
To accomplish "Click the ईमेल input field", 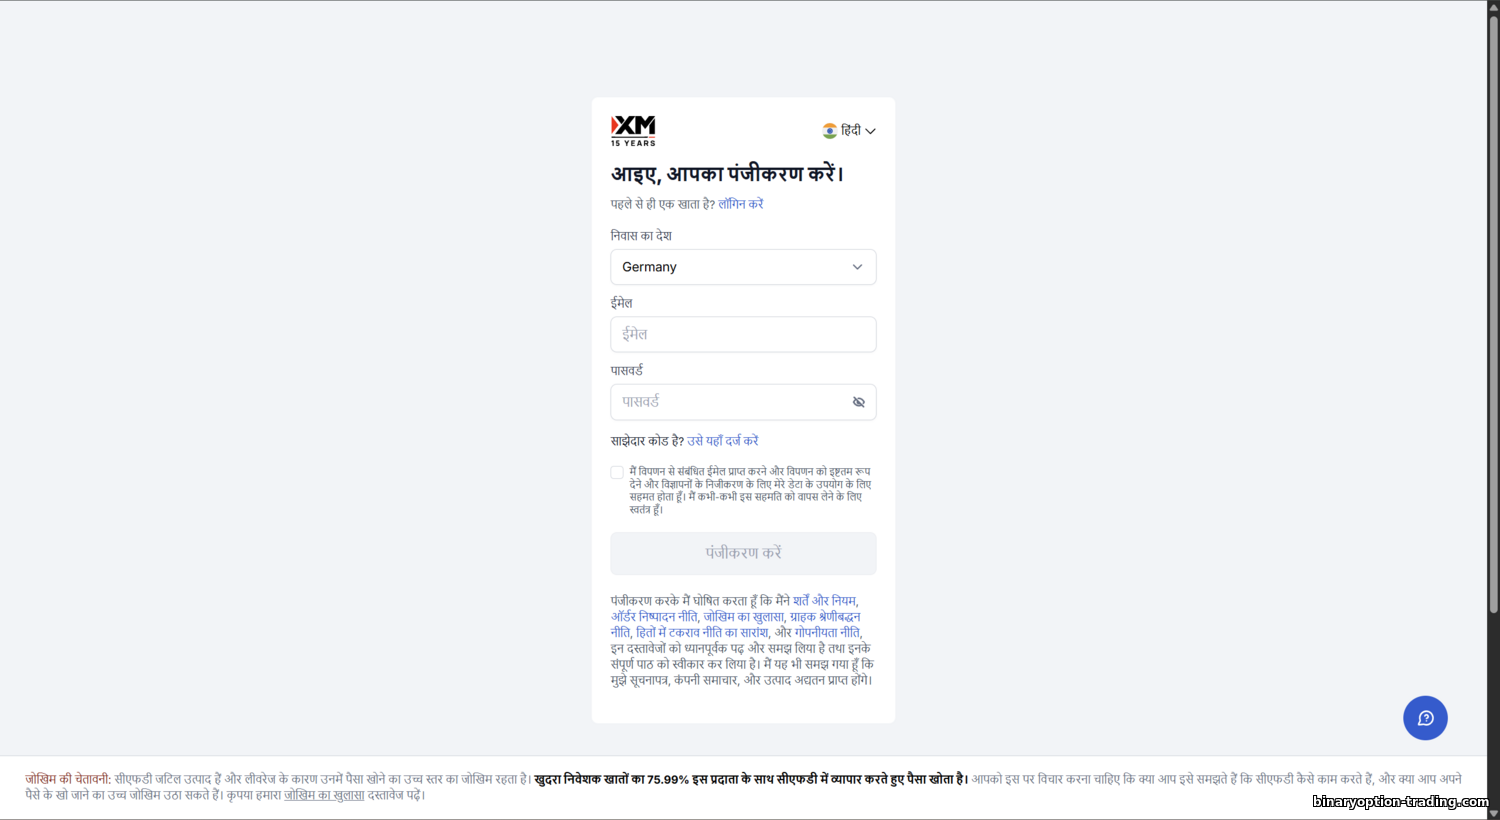I will [x=743, y=334].
